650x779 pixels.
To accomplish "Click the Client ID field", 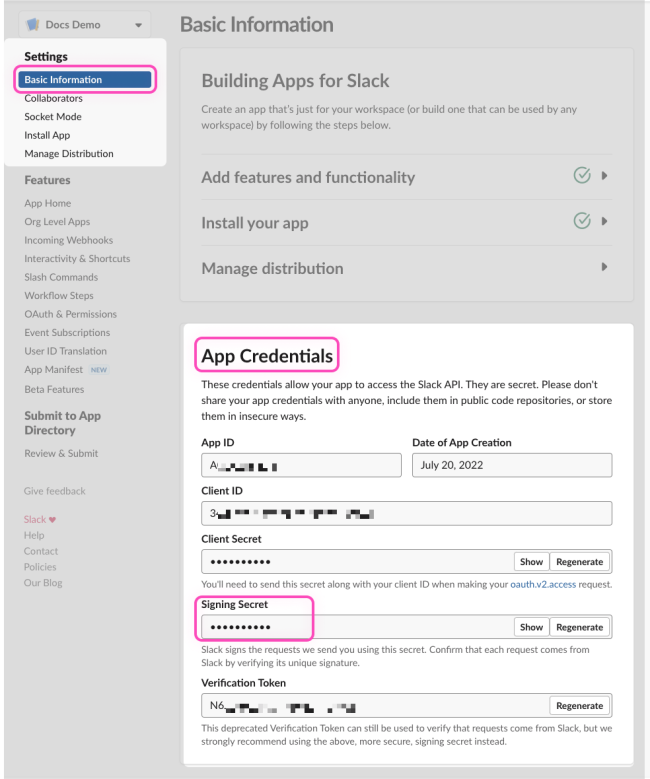I will pos(406,514).
